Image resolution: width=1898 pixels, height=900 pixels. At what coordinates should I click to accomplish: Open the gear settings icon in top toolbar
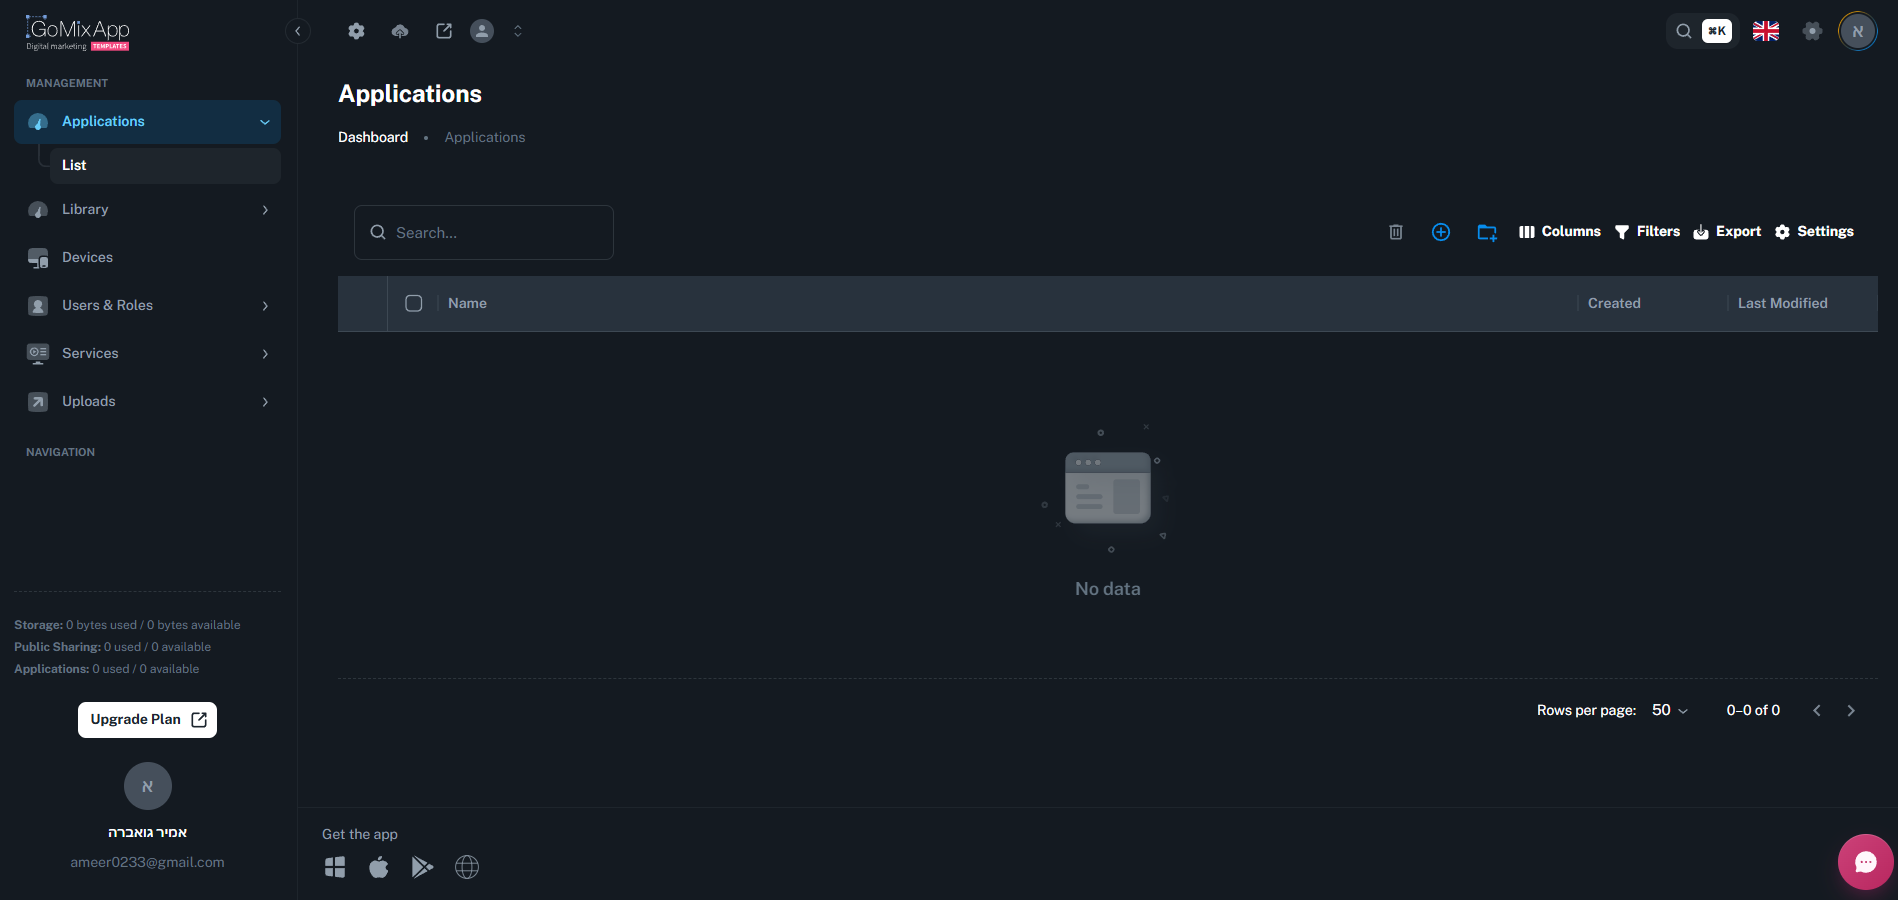(356, 31)
